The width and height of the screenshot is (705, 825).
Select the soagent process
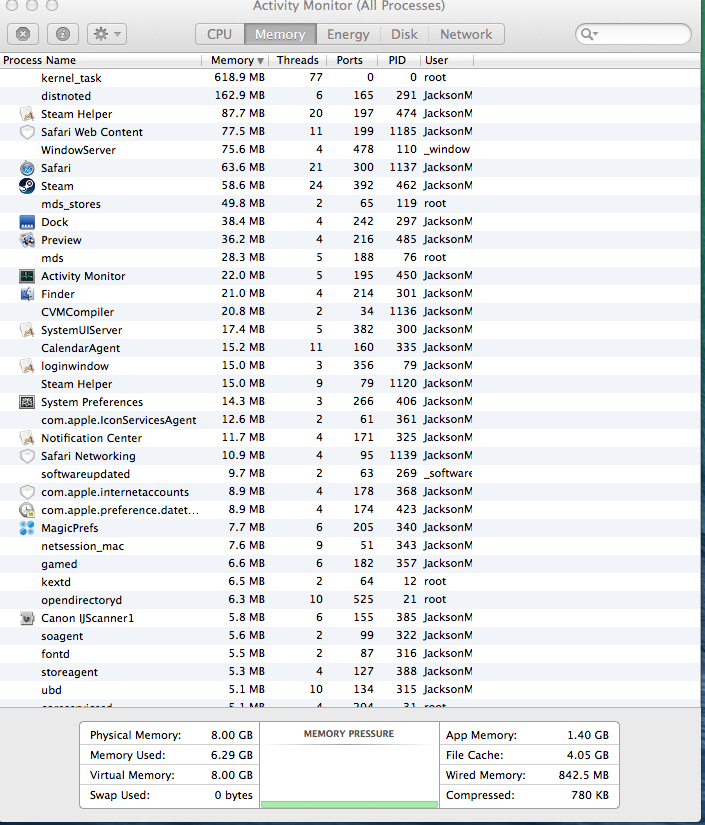click(352, 636)
